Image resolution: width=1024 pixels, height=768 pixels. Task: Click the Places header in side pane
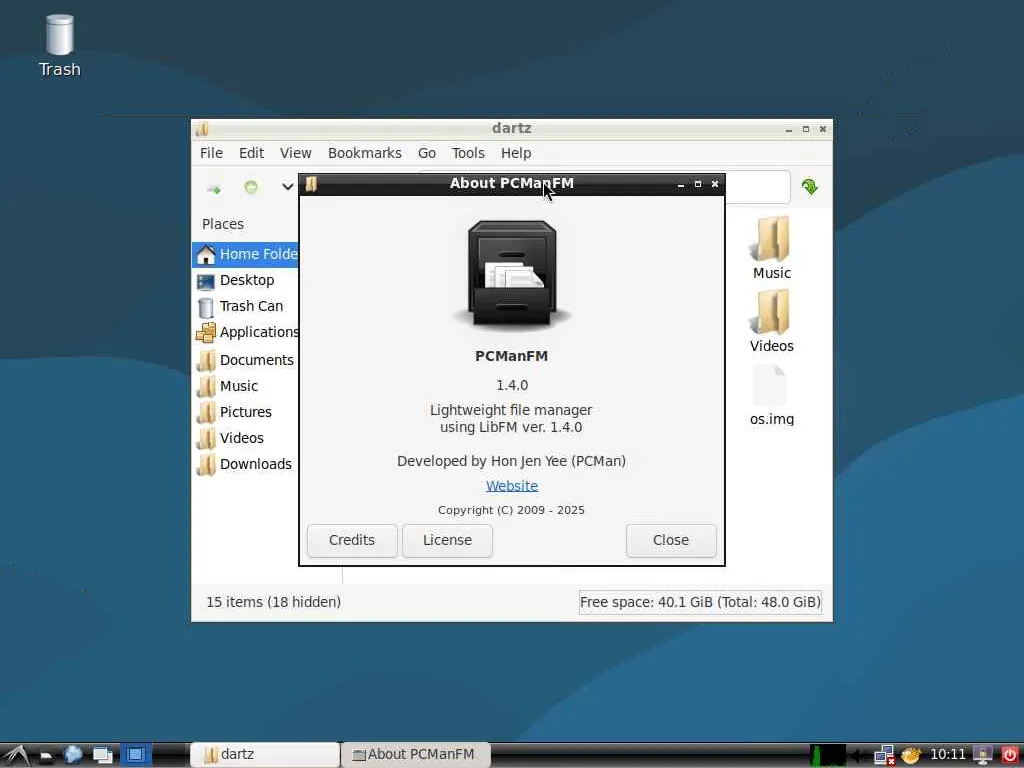(223, 224)
